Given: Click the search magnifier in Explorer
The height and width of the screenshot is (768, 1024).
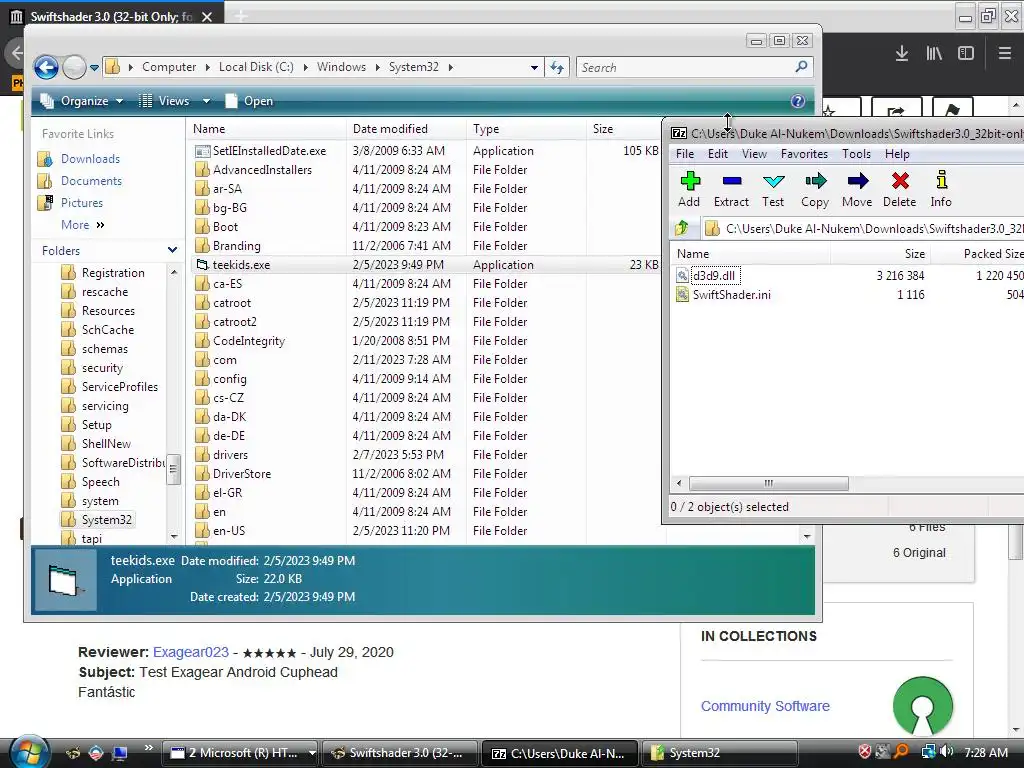Looking at the screenshot, I should pos(801,67).
